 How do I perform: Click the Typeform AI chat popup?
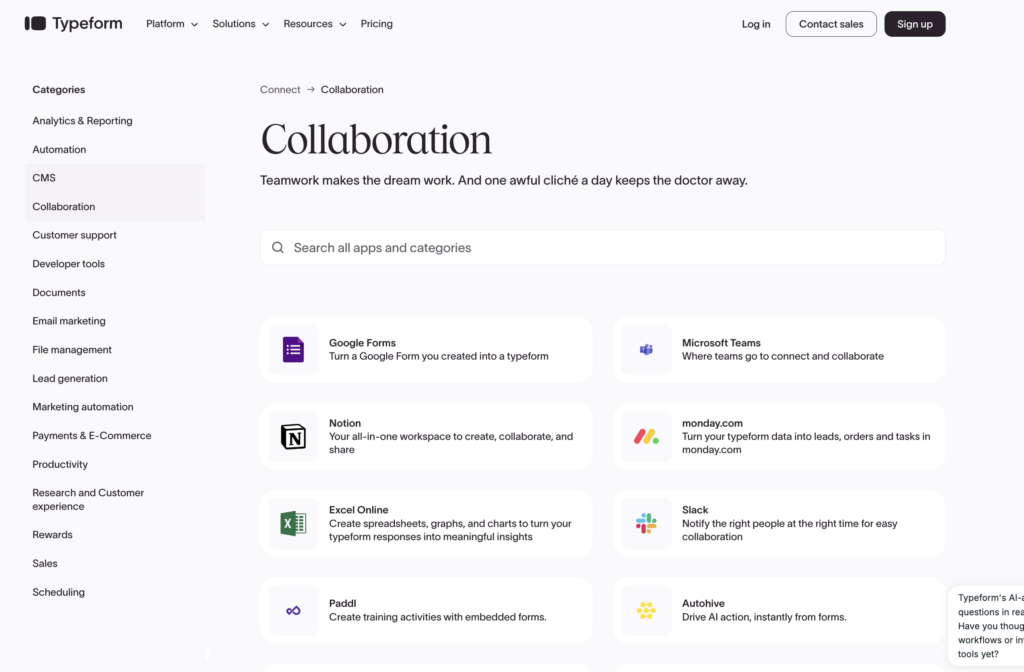[x=987, y=626]
